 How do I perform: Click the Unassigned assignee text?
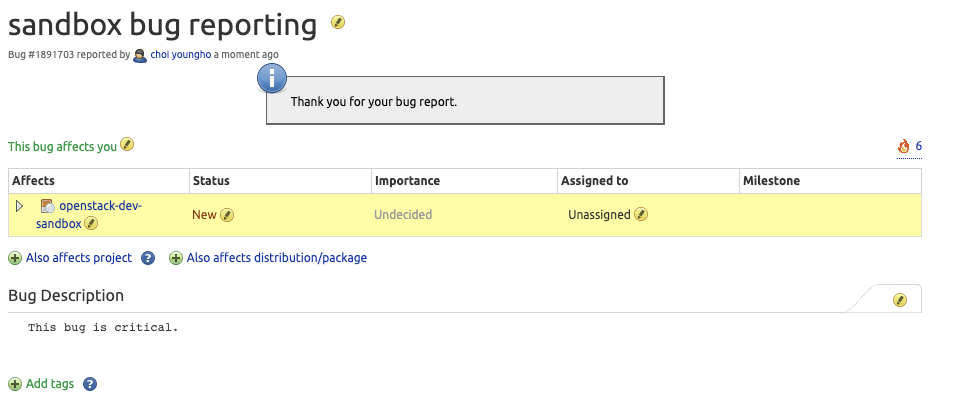[599, 215]
